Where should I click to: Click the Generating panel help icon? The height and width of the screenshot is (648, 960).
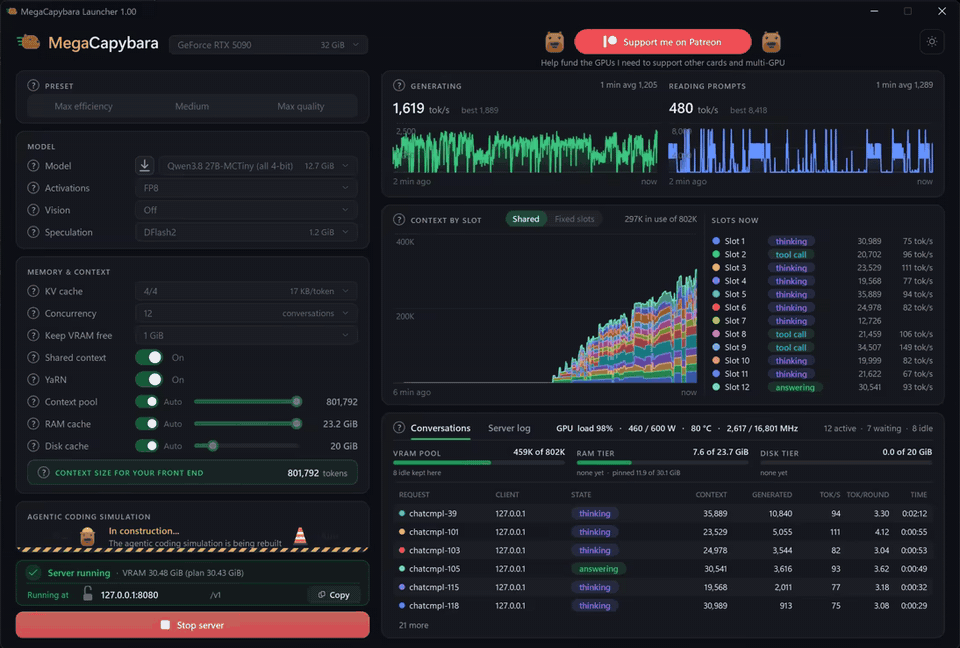click(399, 86)
